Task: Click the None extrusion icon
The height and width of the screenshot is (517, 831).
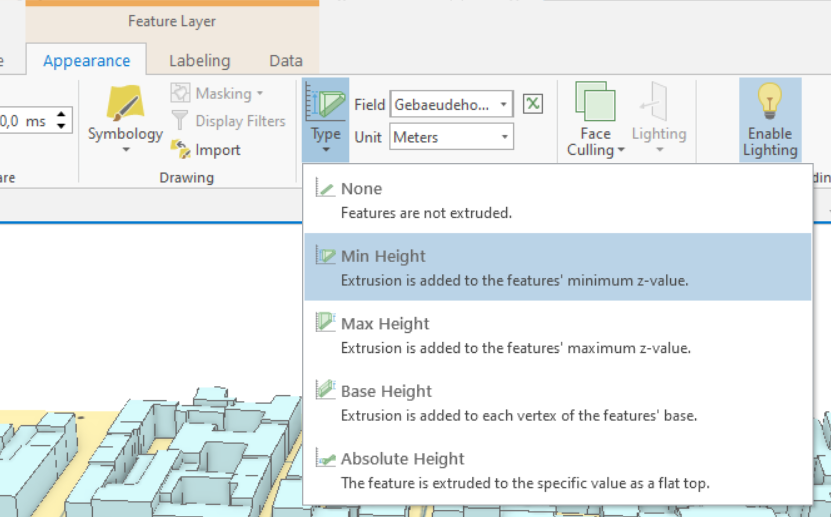Action: (325, 188)
